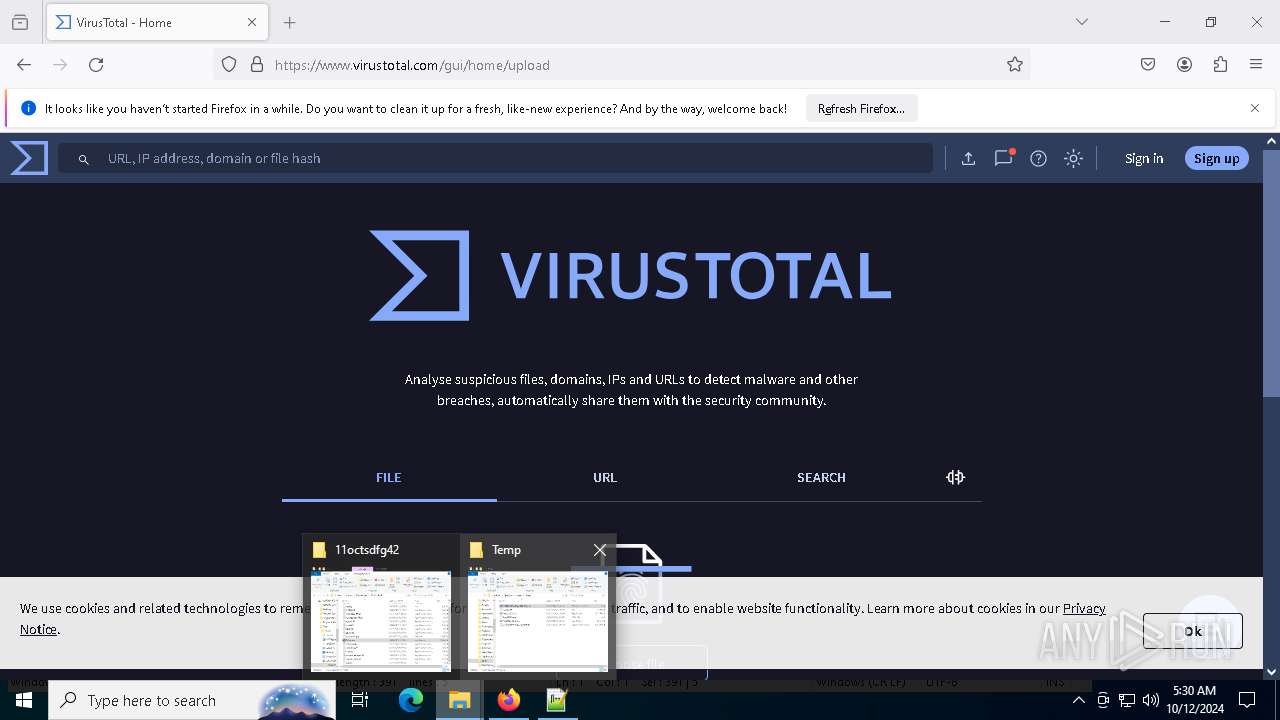1280x720 pixels.
Task: Click File Explorer taskbar icon
Action: coord(459,700)
